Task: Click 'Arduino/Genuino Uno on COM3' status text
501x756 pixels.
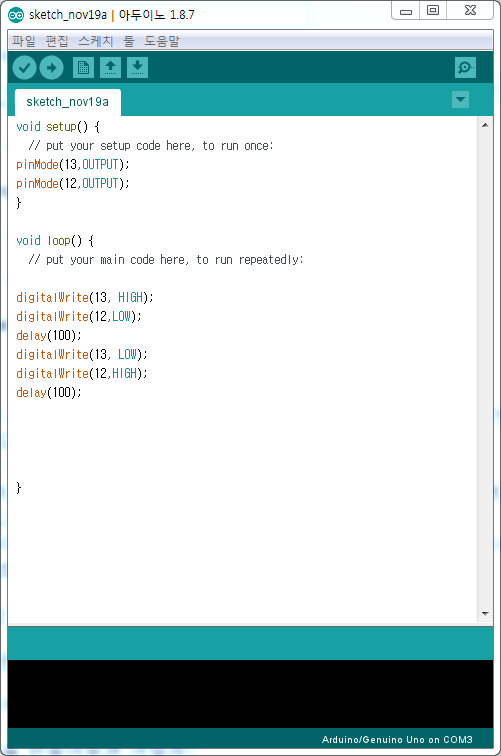Action: (x=397, y=740)
